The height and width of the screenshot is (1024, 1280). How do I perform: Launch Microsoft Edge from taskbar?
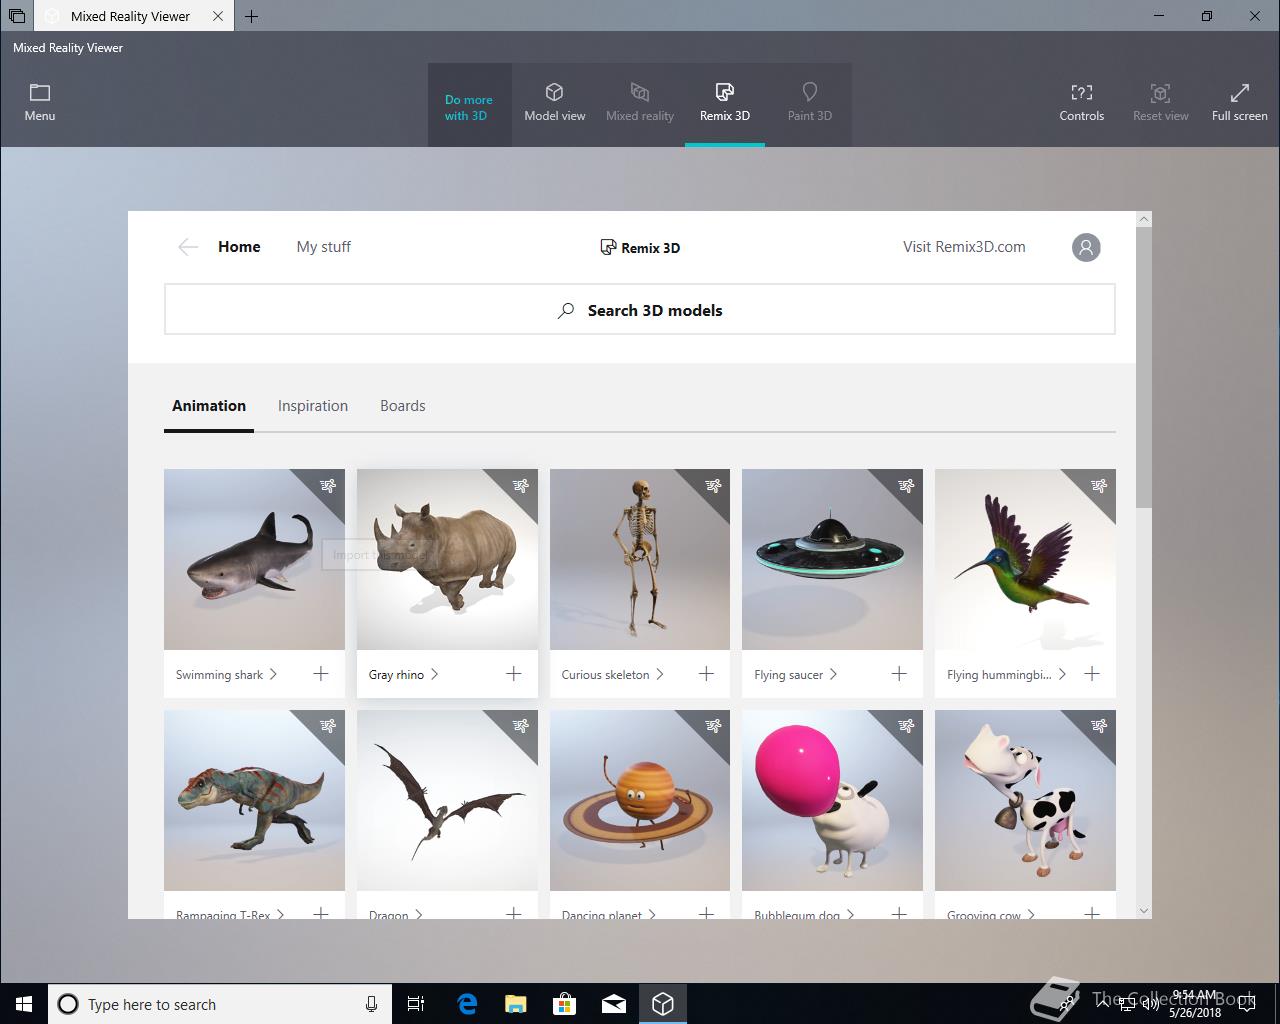pyautogui.click(x=467, y=1004)
